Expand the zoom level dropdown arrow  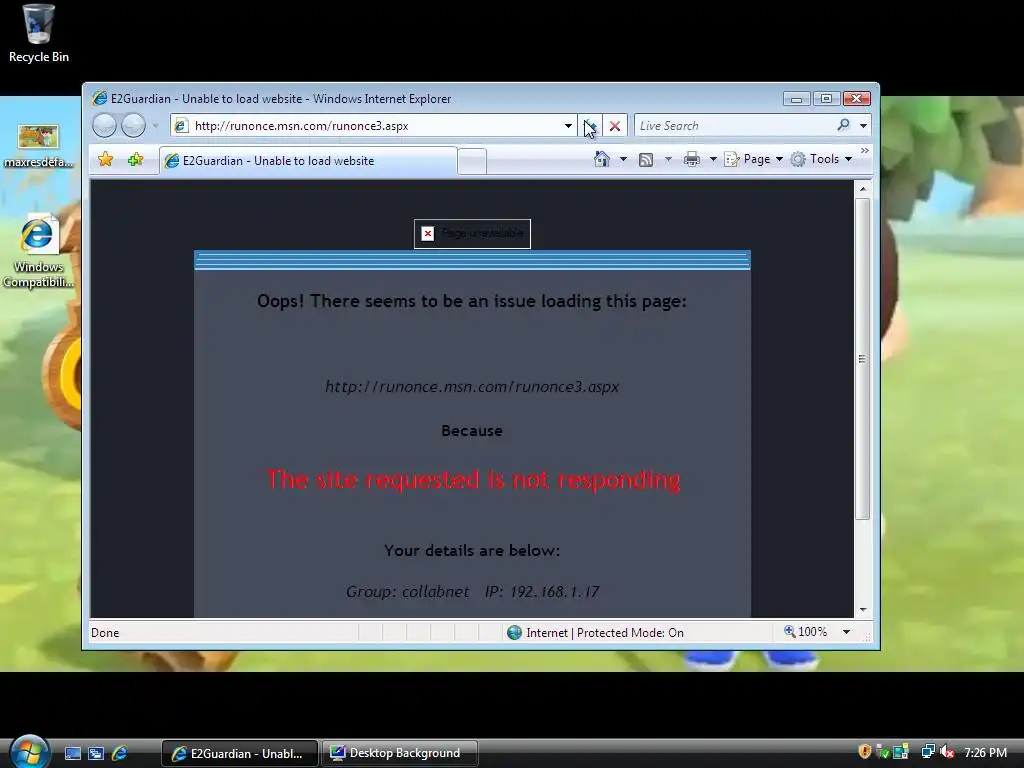(846, 632)
